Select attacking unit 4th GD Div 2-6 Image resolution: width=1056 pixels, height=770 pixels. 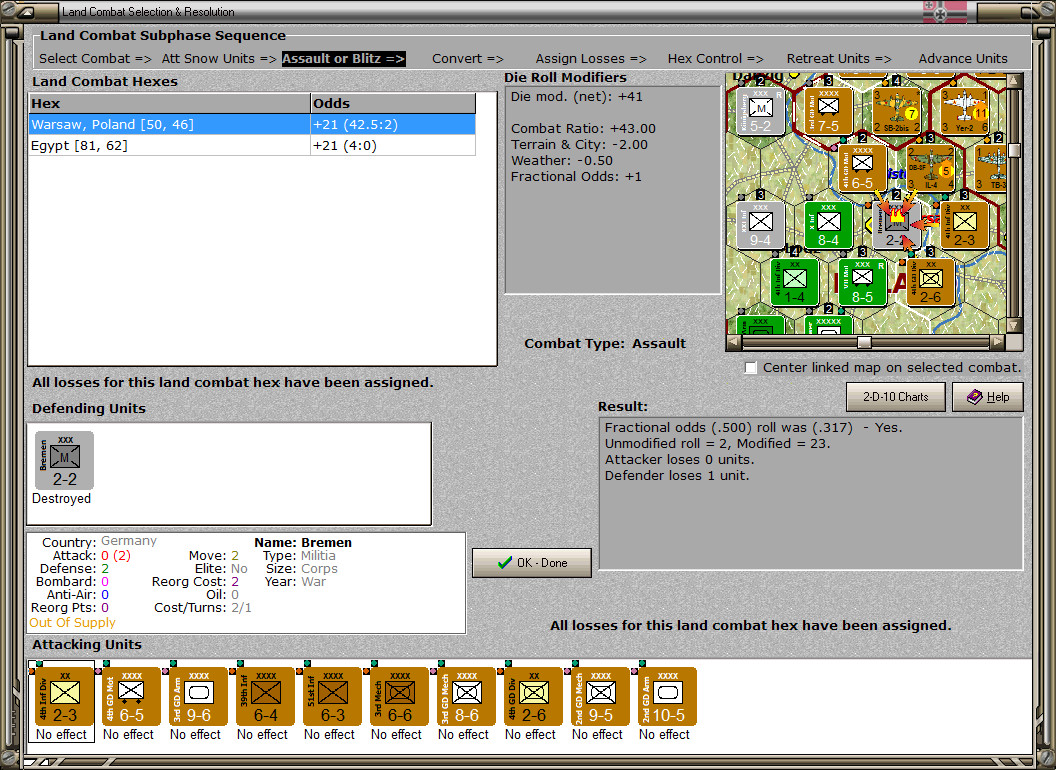click(x=533, y=697)
